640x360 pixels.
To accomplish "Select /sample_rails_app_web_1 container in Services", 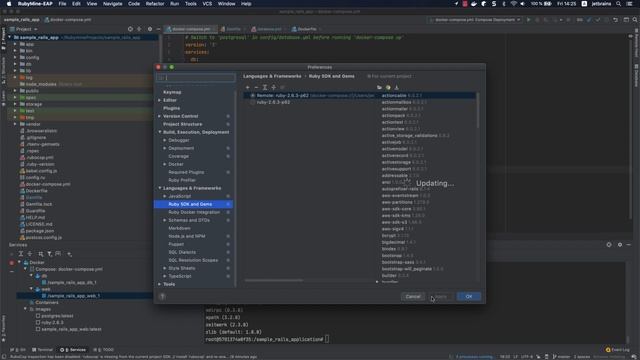I will tap(73, 296).
